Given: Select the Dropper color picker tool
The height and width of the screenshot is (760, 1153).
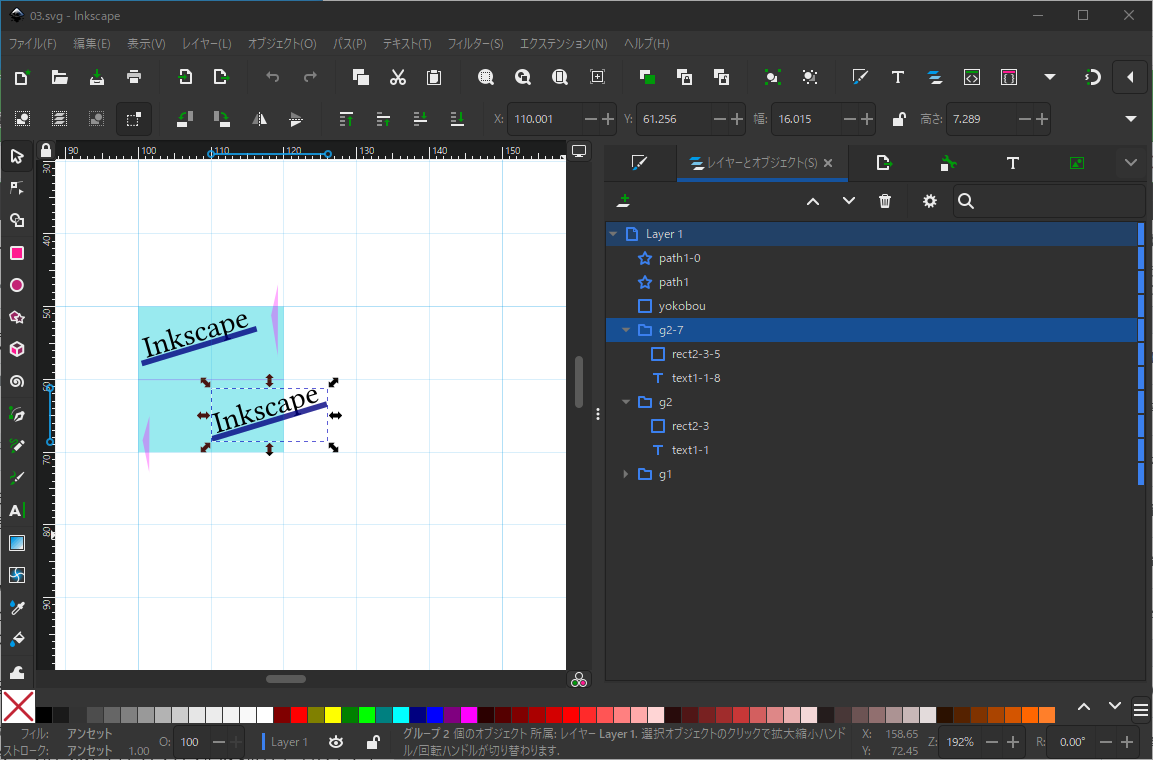Looking at the screenshot, I should (17, 607).
